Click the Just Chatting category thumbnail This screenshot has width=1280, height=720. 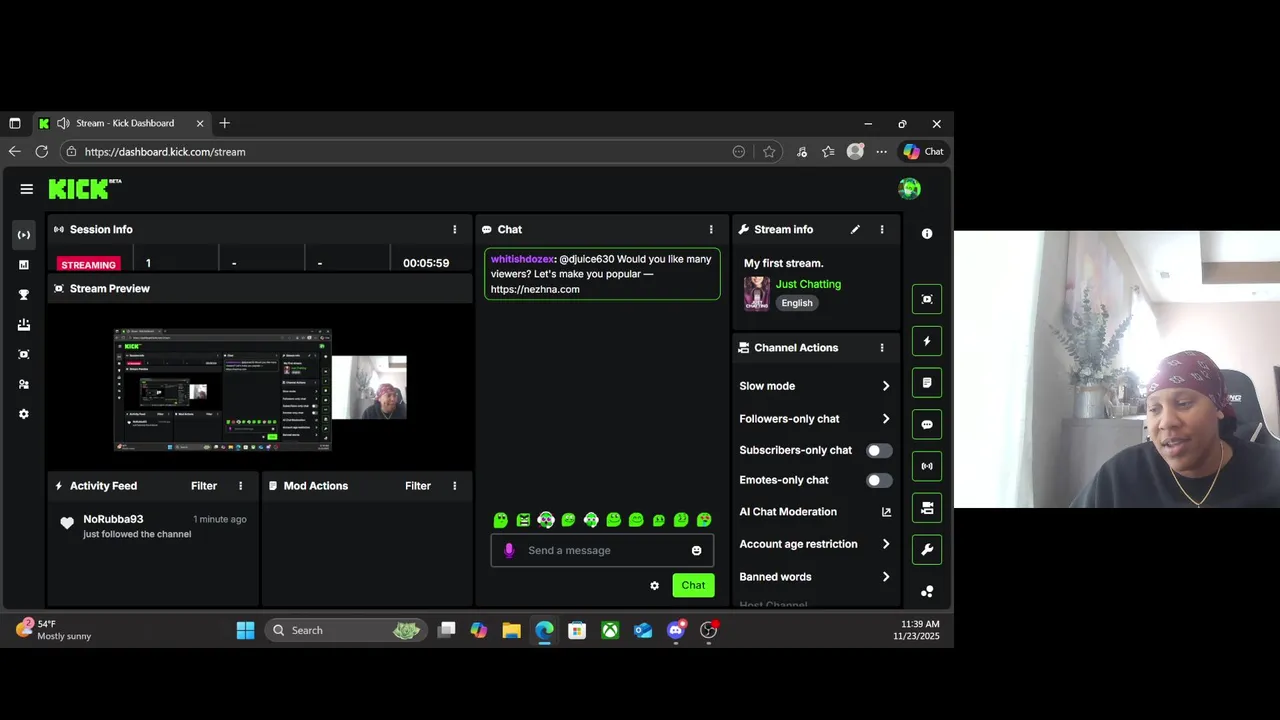point(757,294)
